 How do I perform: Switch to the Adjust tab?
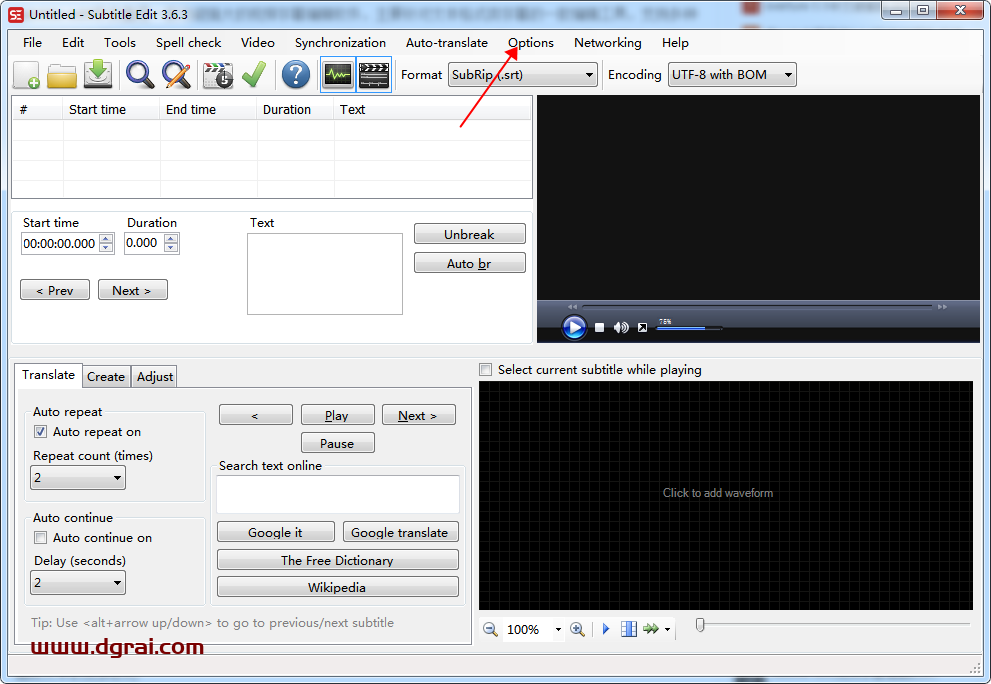point(155,377)
